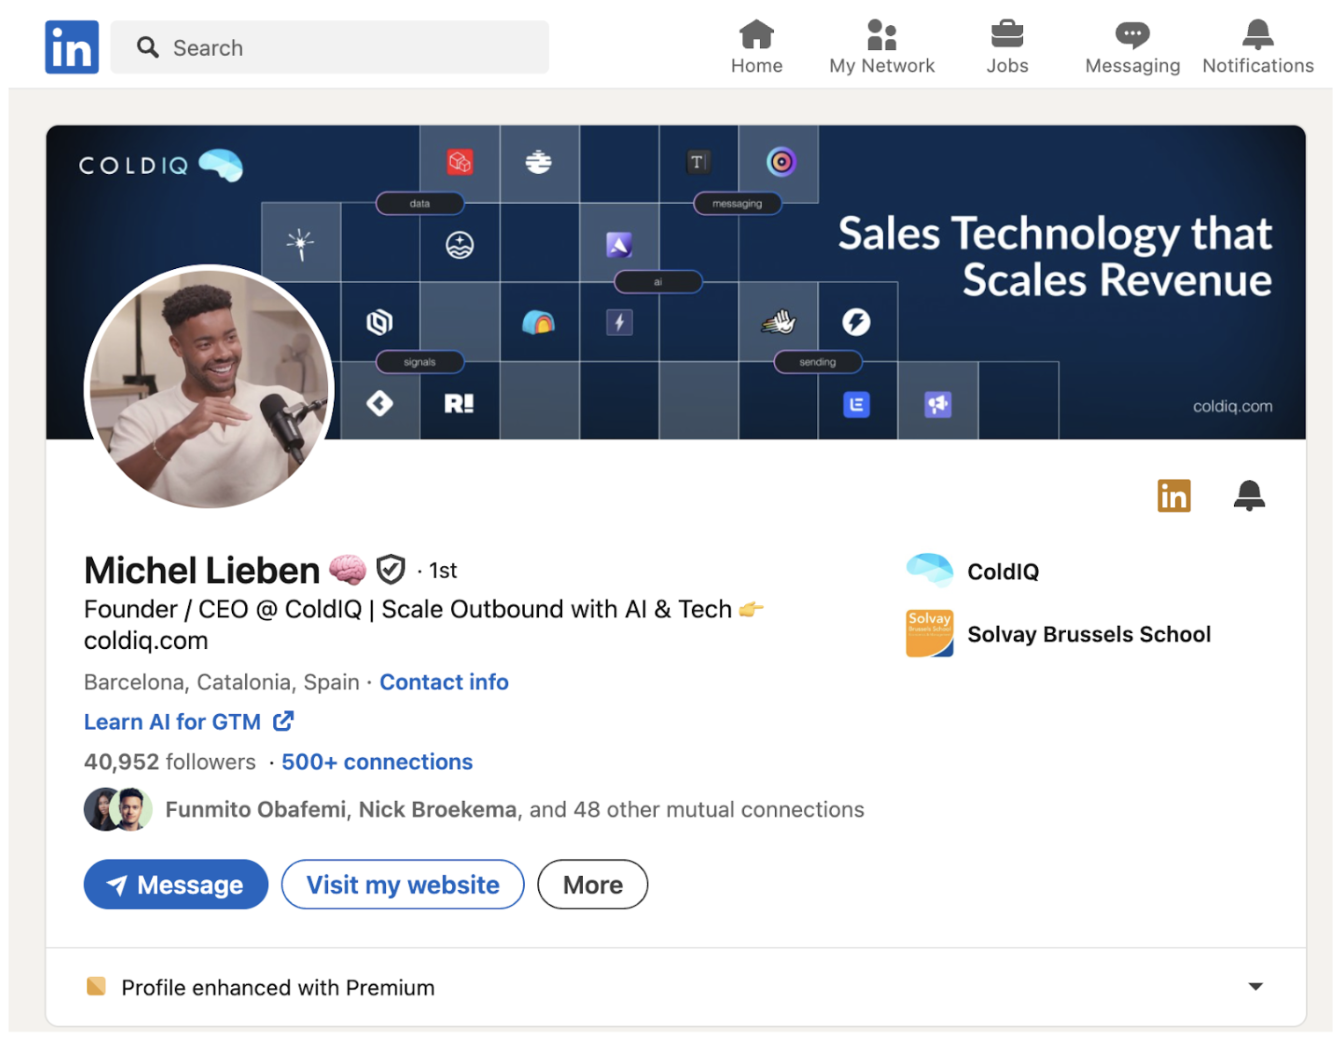
Task: Click the ColdIQ banner cover image headline
Action: tap(1054, 256)
